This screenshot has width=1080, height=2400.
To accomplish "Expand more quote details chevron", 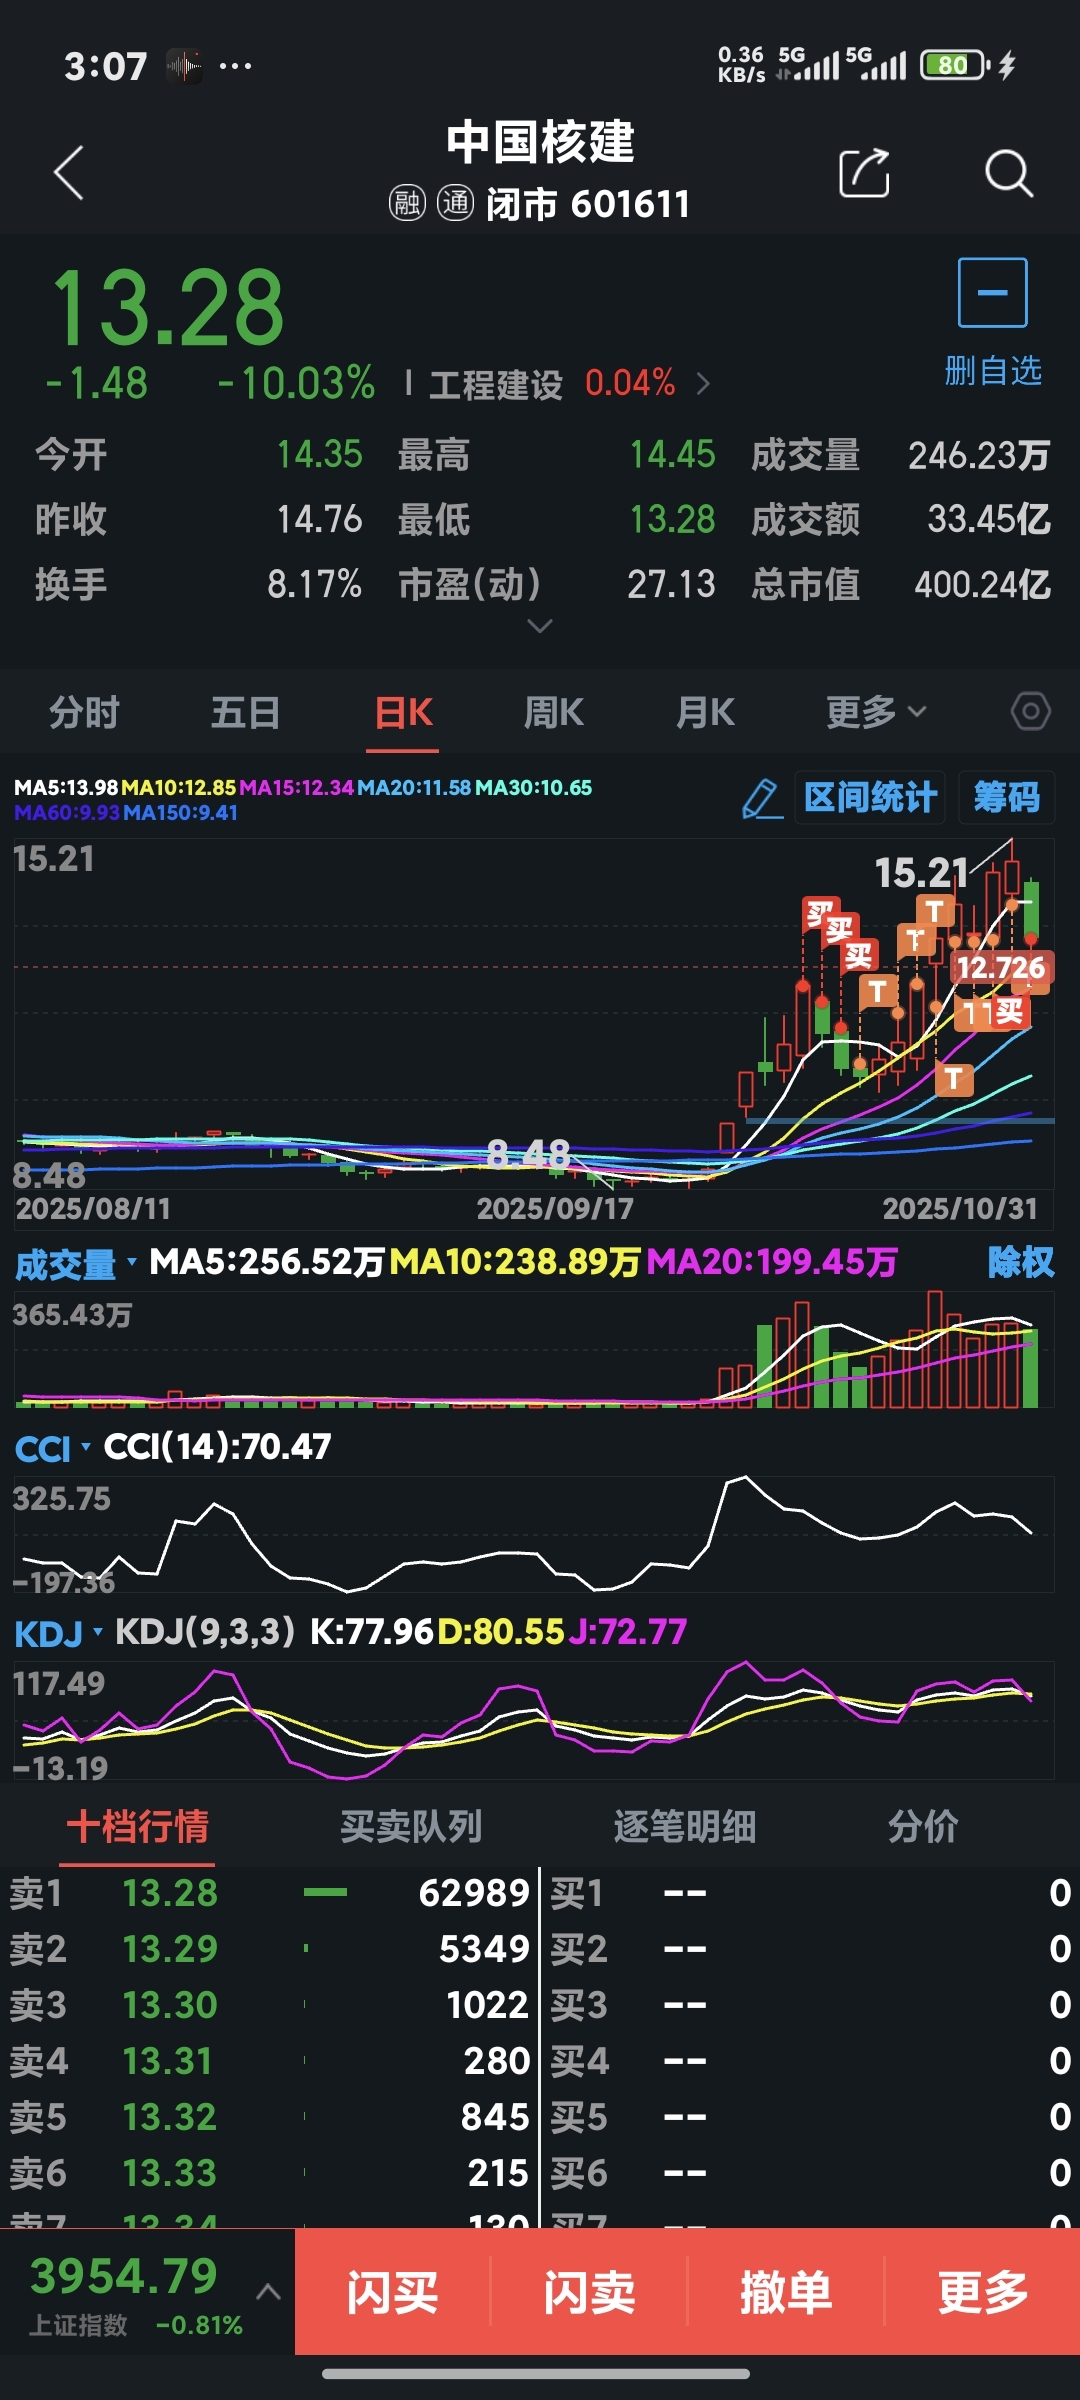I will coord(539,626).
